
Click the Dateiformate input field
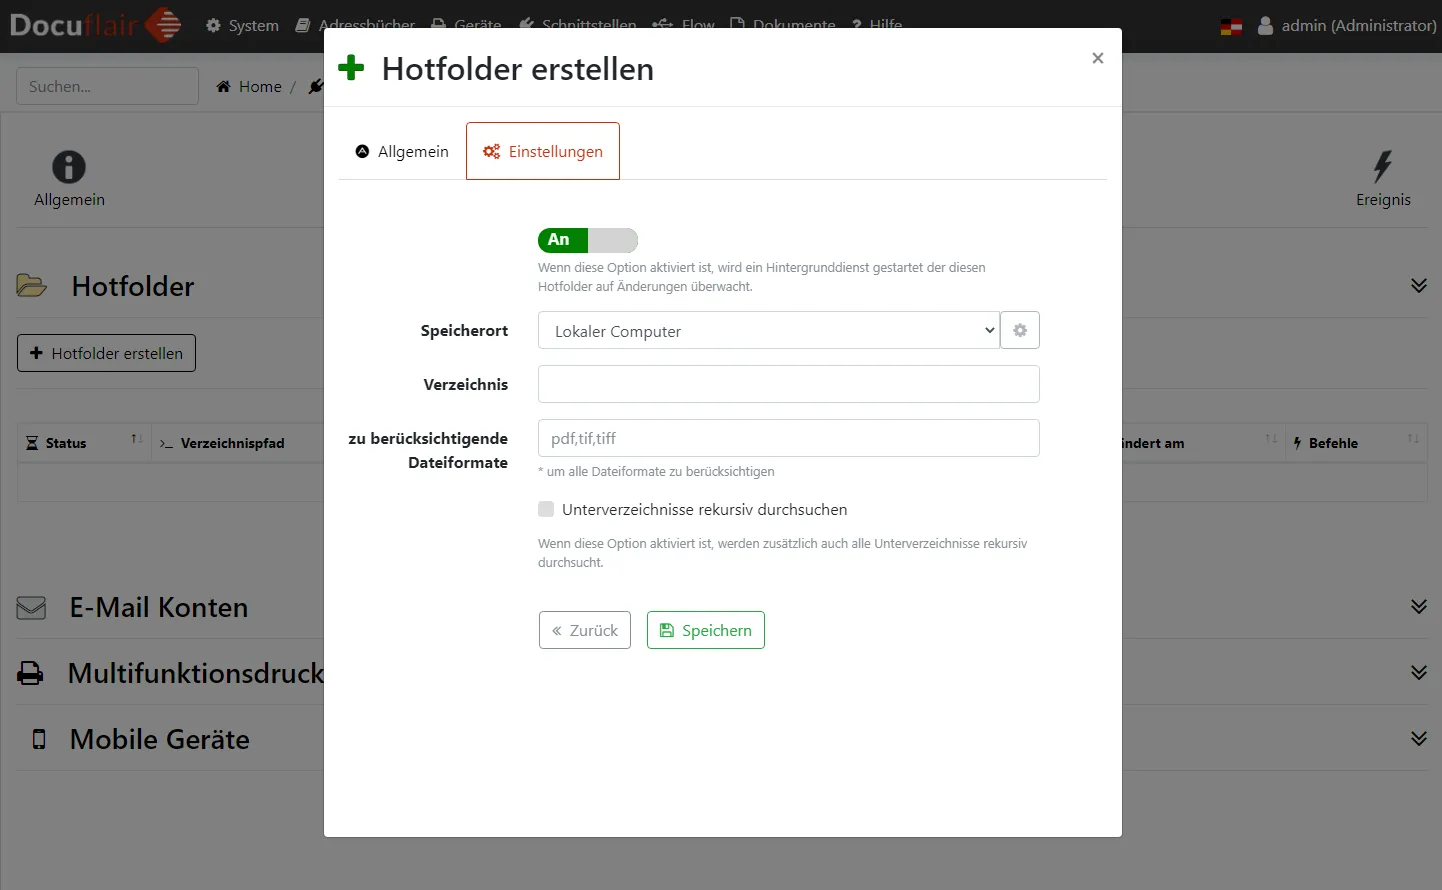[788, 438]
